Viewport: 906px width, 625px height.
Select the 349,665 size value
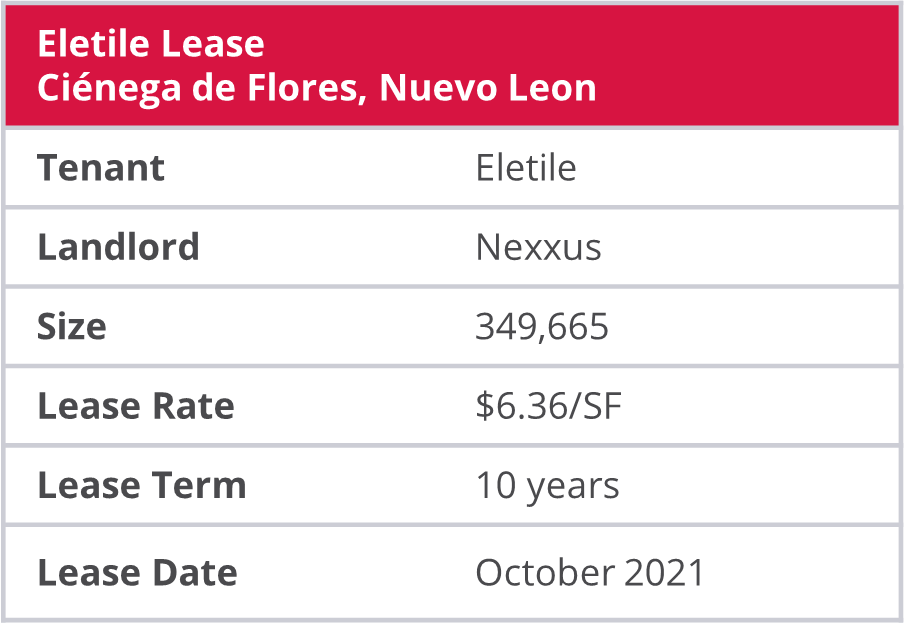(x=542, y=327)
